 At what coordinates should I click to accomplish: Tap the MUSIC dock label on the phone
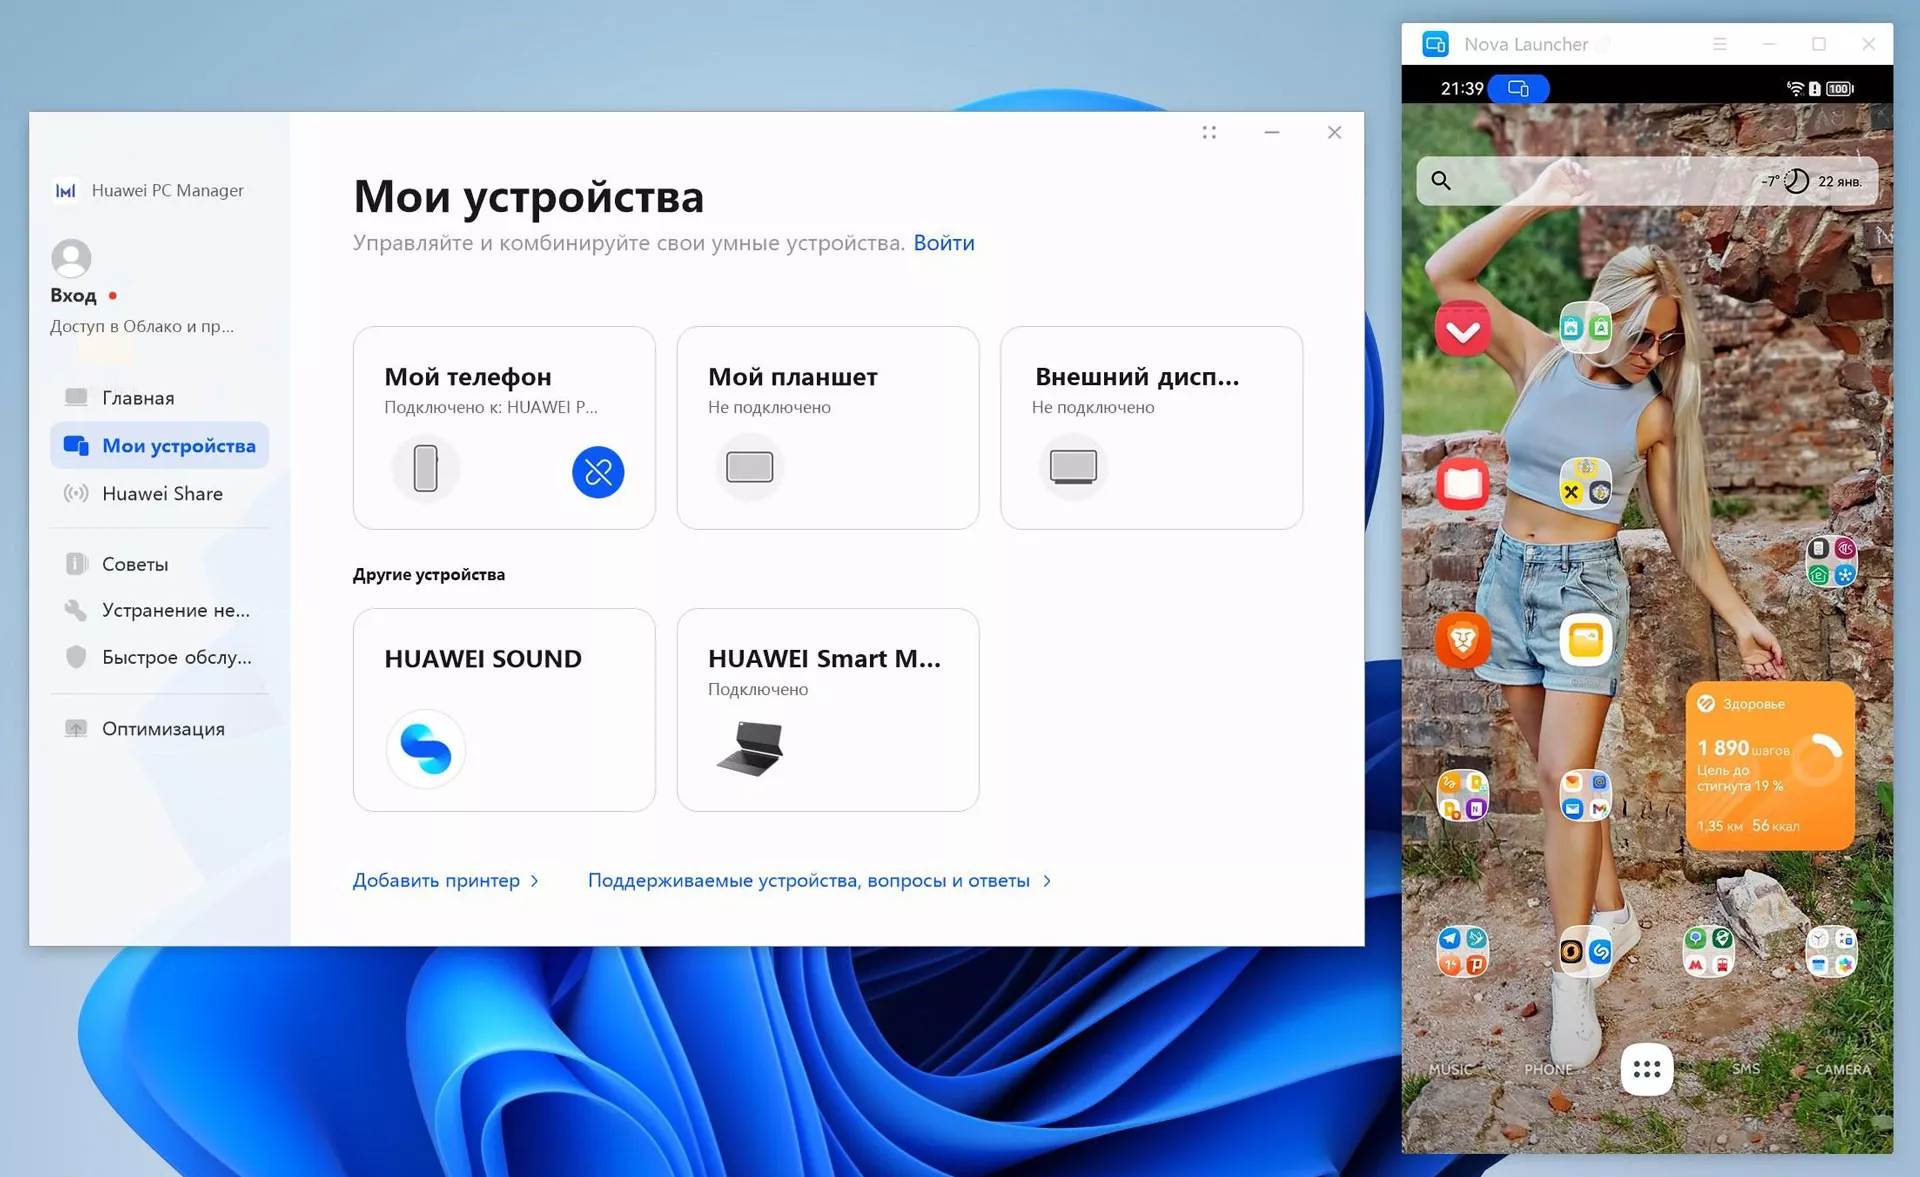click(1450, 1069)
